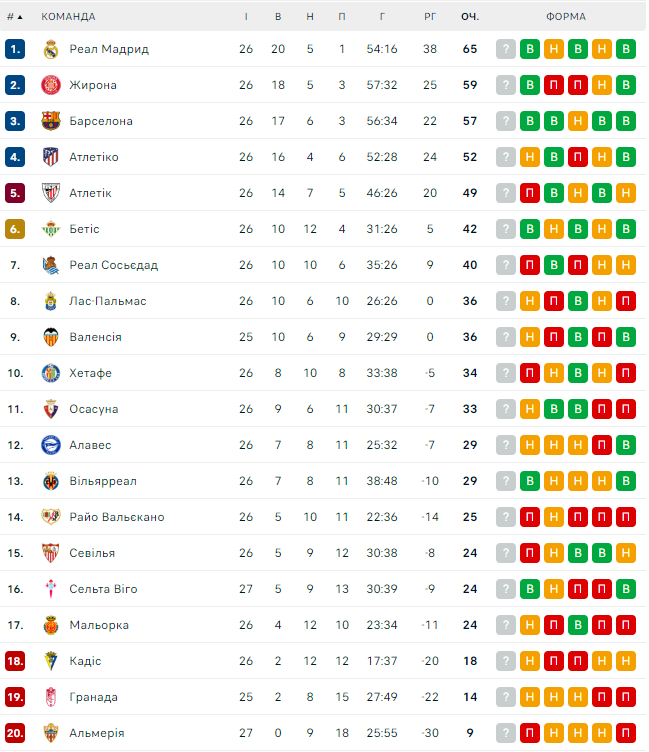Sort standings by РГ goal difference header
This screenshot has width=649, height=752.
pos(430,16)
